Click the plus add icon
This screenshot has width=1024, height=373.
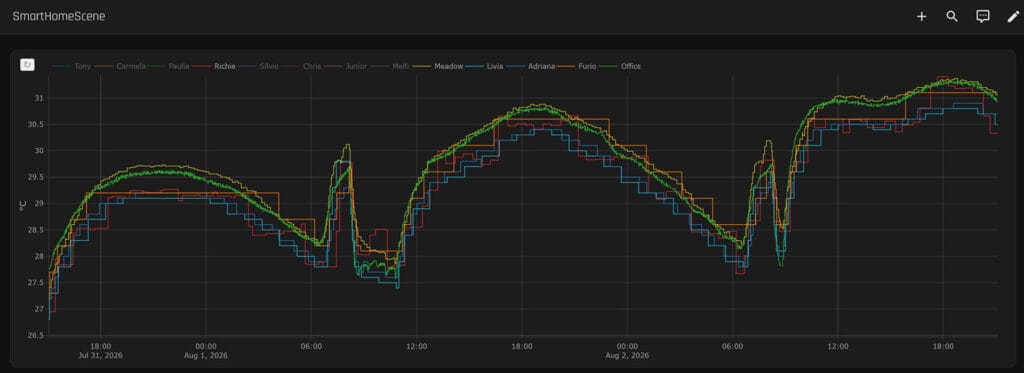(921, 17)
